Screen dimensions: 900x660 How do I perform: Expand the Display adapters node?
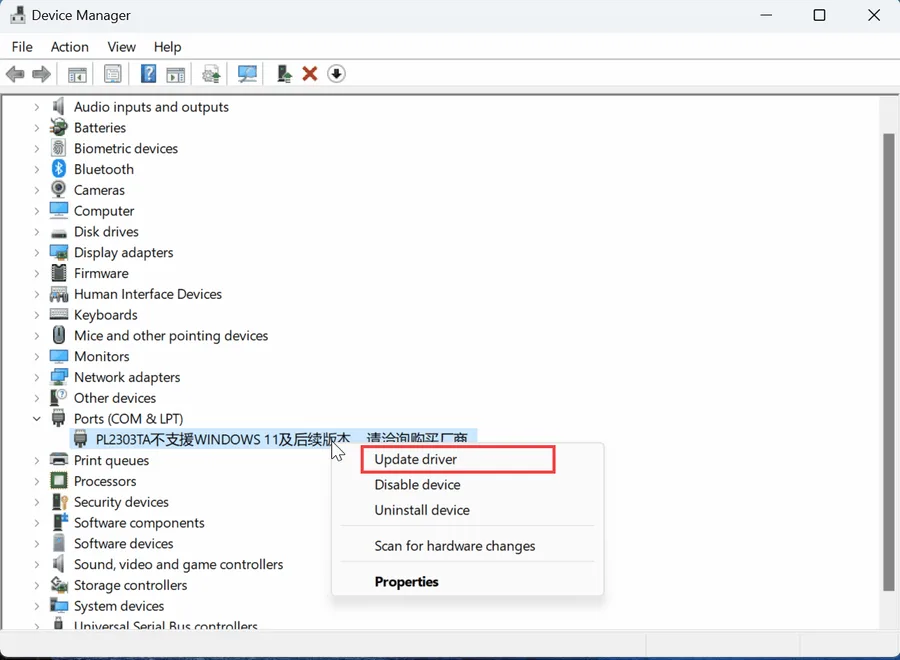pos(37,253)
